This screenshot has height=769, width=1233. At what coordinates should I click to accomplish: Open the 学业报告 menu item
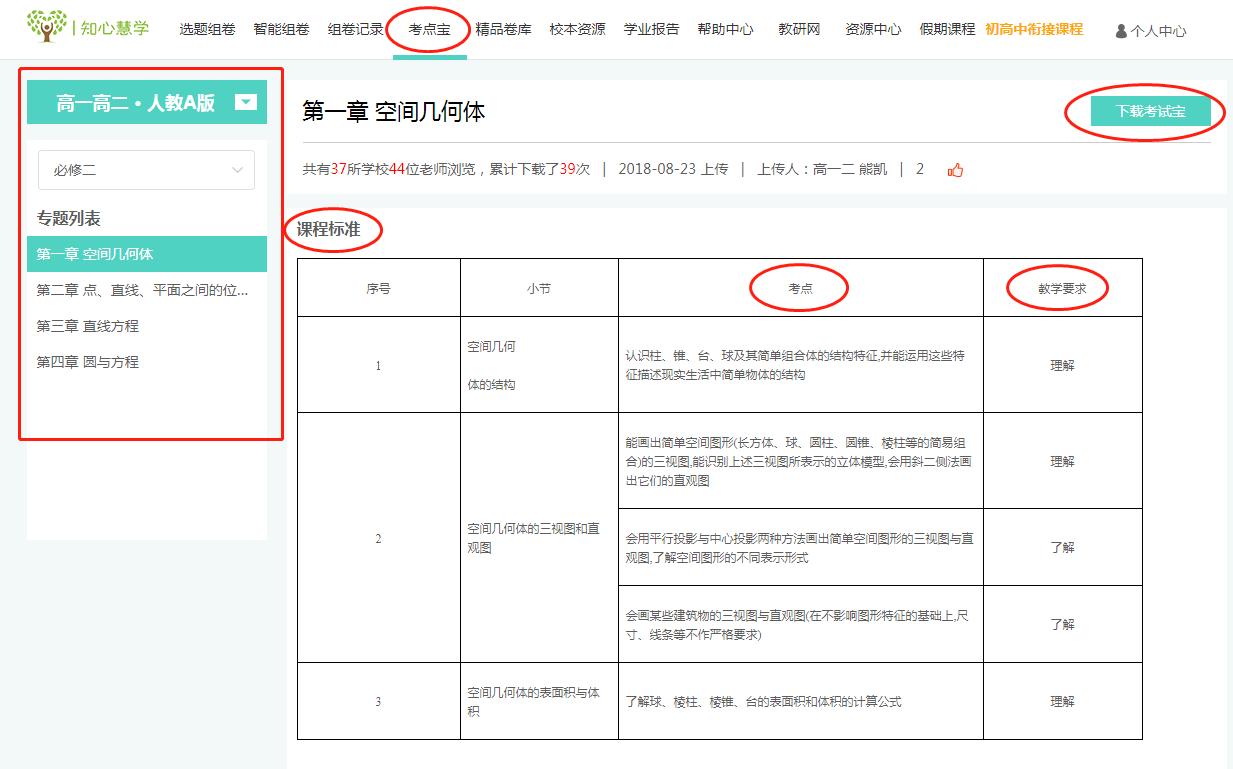pos(650,29)
